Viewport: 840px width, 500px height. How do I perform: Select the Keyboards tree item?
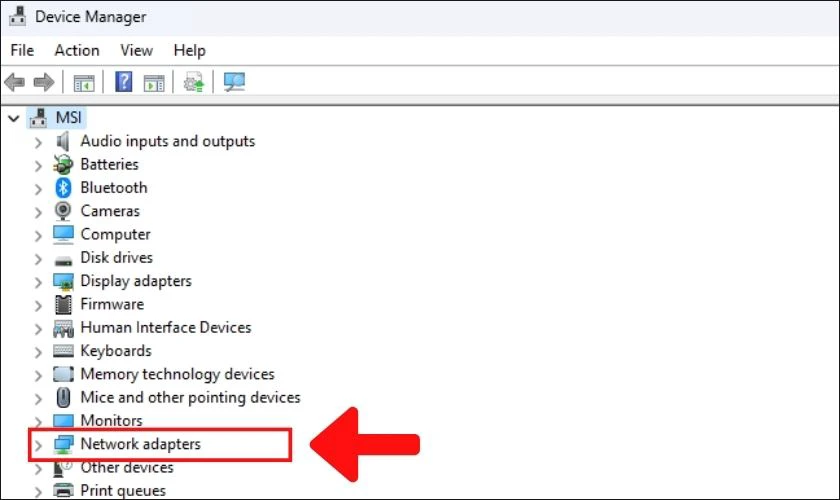(116, 351)
